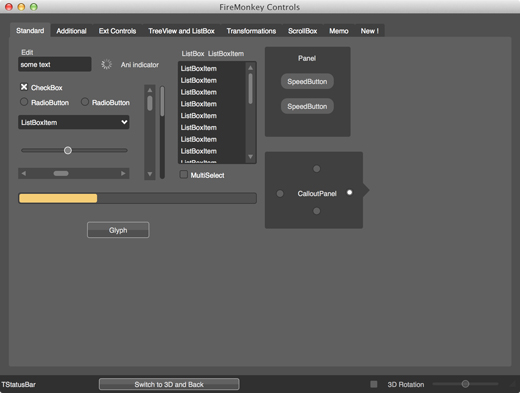
Task: Click the down arrow of the standalone vertical scrollbar
Action: (x=150, y=174)
